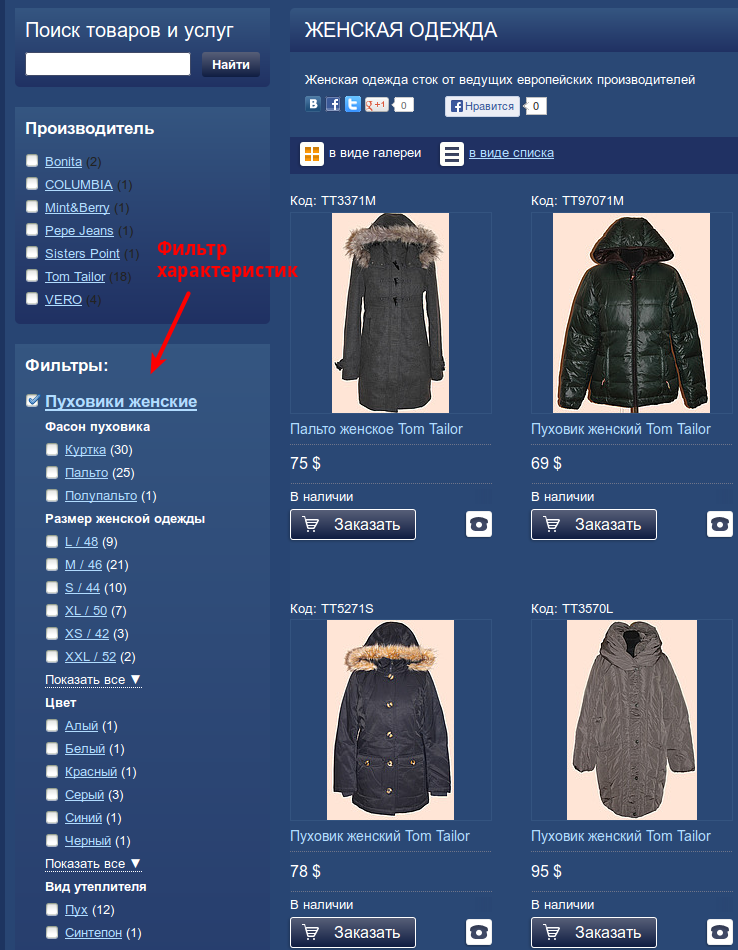This screenshot has width=738, height=950.
Task: Expand Показать все under sizes
Action: point(93,680)
